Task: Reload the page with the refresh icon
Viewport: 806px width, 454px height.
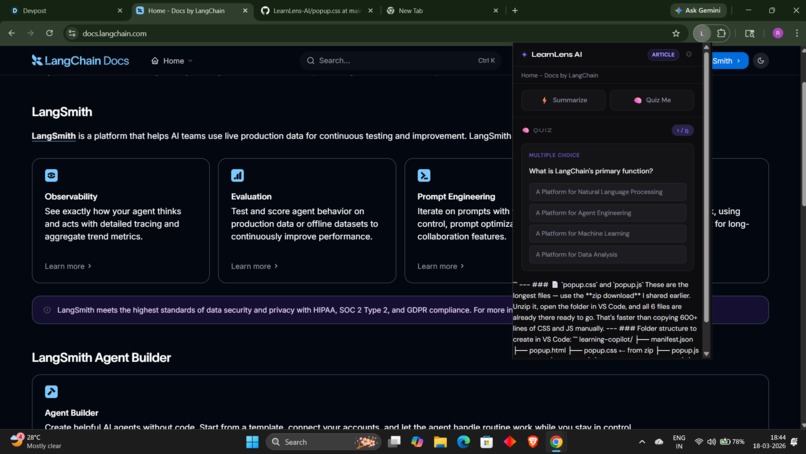Action: point(49,33)
